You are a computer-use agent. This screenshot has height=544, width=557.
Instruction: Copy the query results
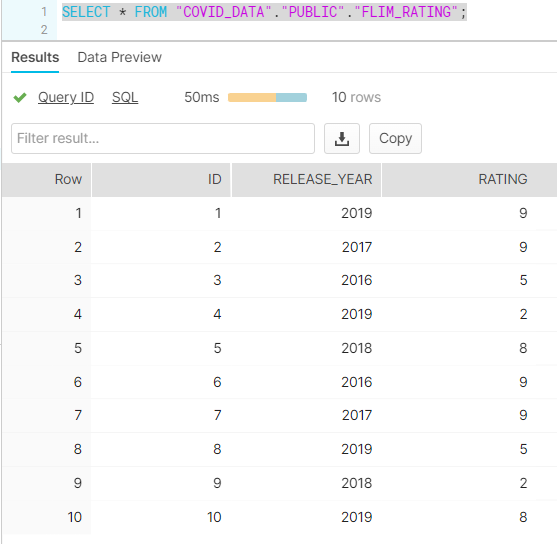(x=395, y=139)
